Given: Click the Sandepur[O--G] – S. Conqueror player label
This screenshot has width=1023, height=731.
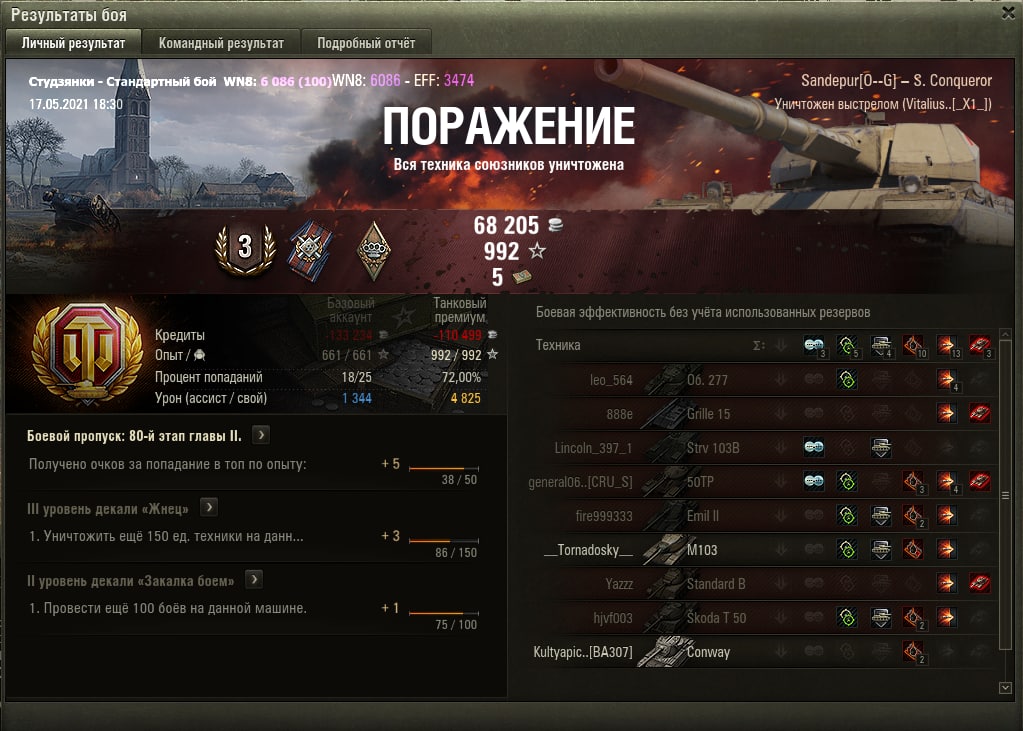Looking at the screenshot, I should tap(896, 81).
